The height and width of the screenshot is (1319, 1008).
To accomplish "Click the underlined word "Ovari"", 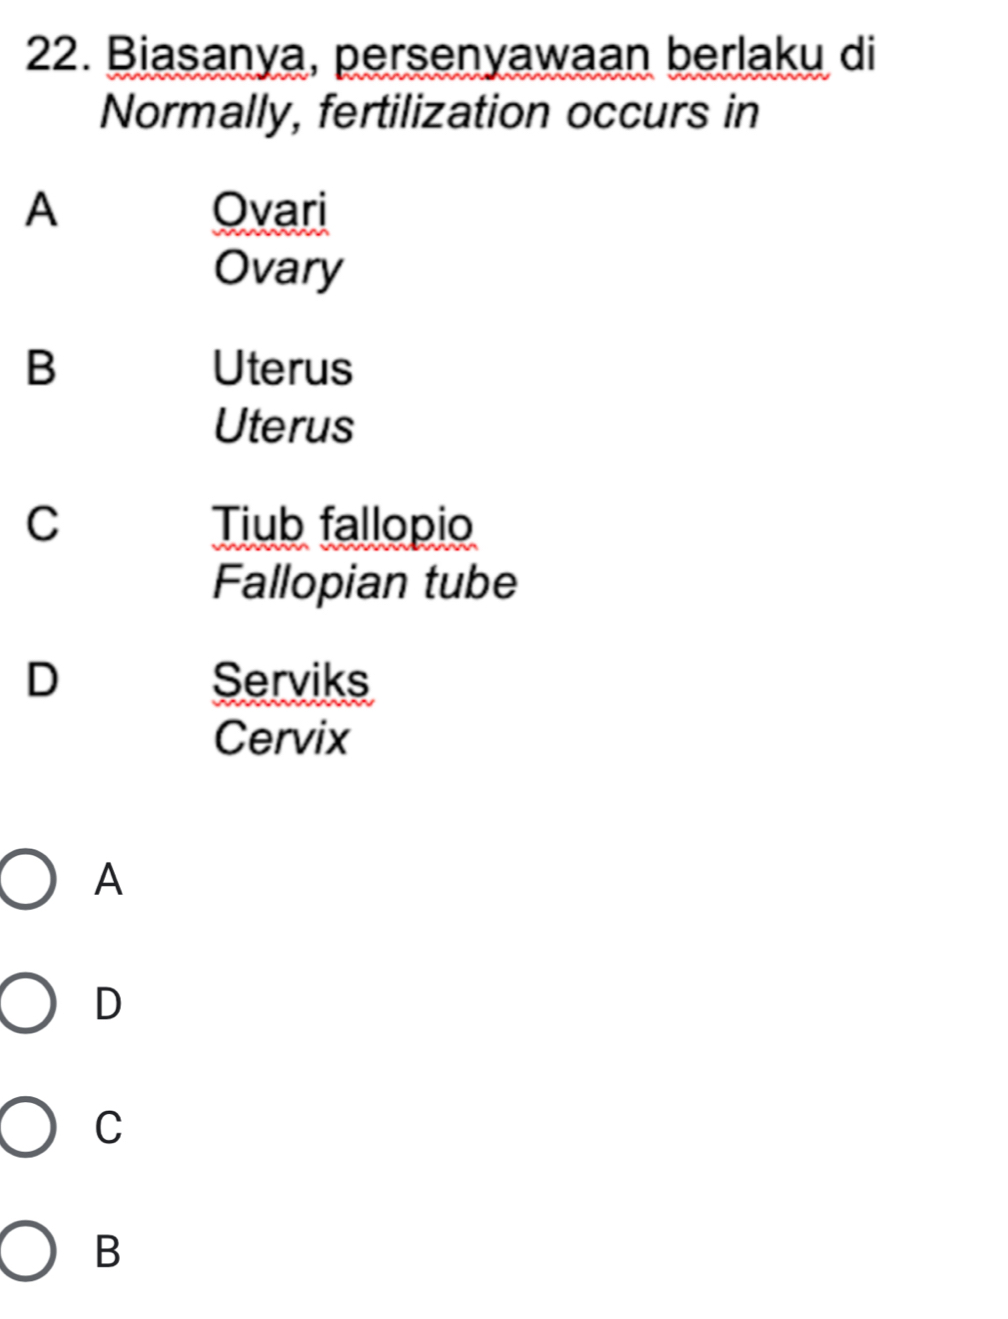I will (x=270, y=211).
